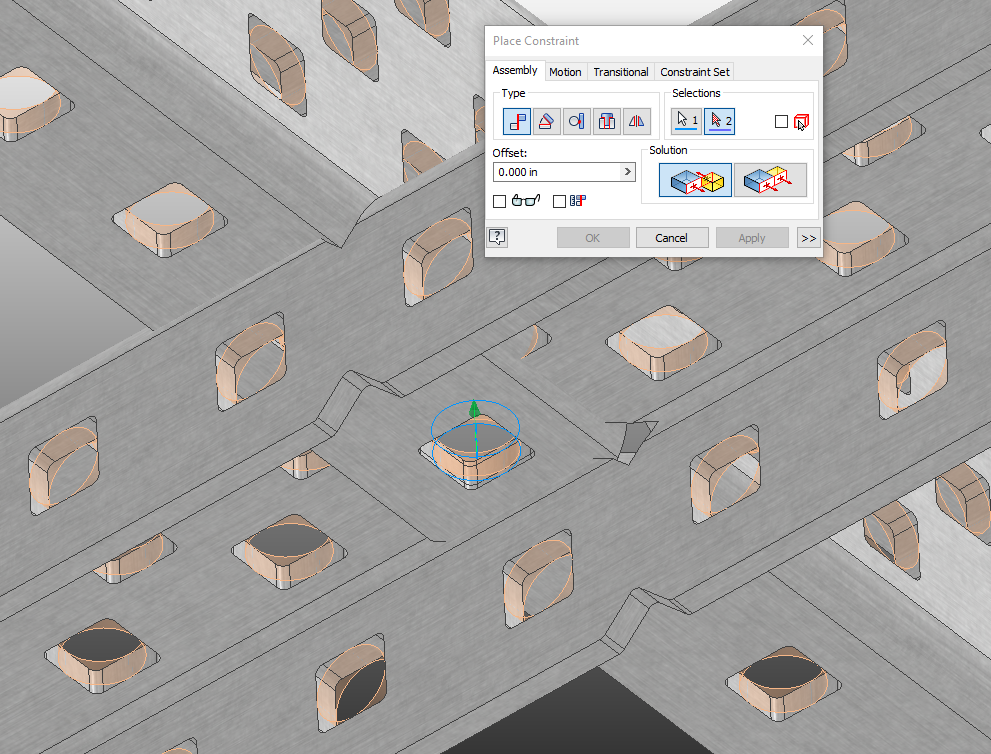Screen dimensions: 991x754
Task: Close the Place Constraint dialog
Action: [808, 40]
